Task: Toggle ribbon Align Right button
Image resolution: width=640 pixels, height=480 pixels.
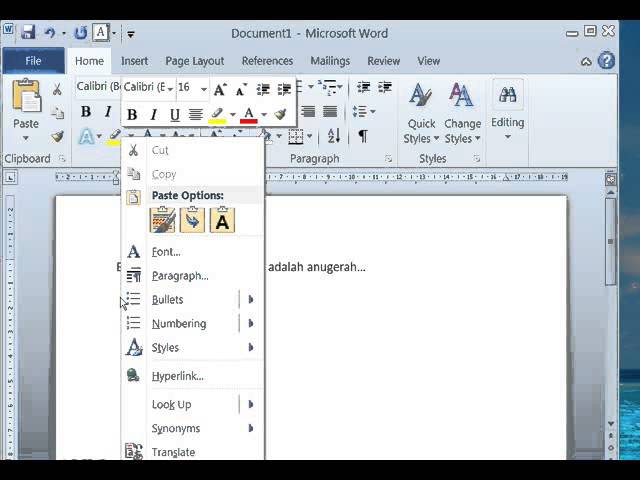Action: [309, 111]
